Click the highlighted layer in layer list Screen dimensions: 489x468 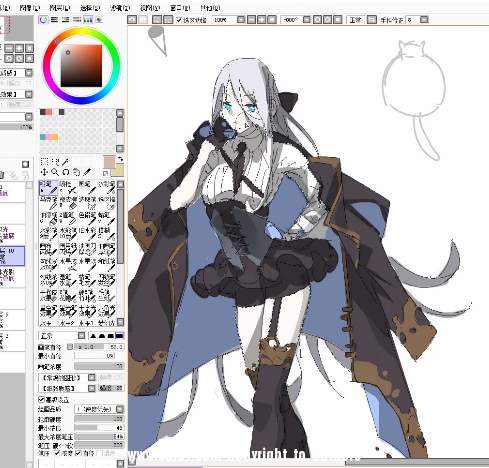[x=12, y=256]
